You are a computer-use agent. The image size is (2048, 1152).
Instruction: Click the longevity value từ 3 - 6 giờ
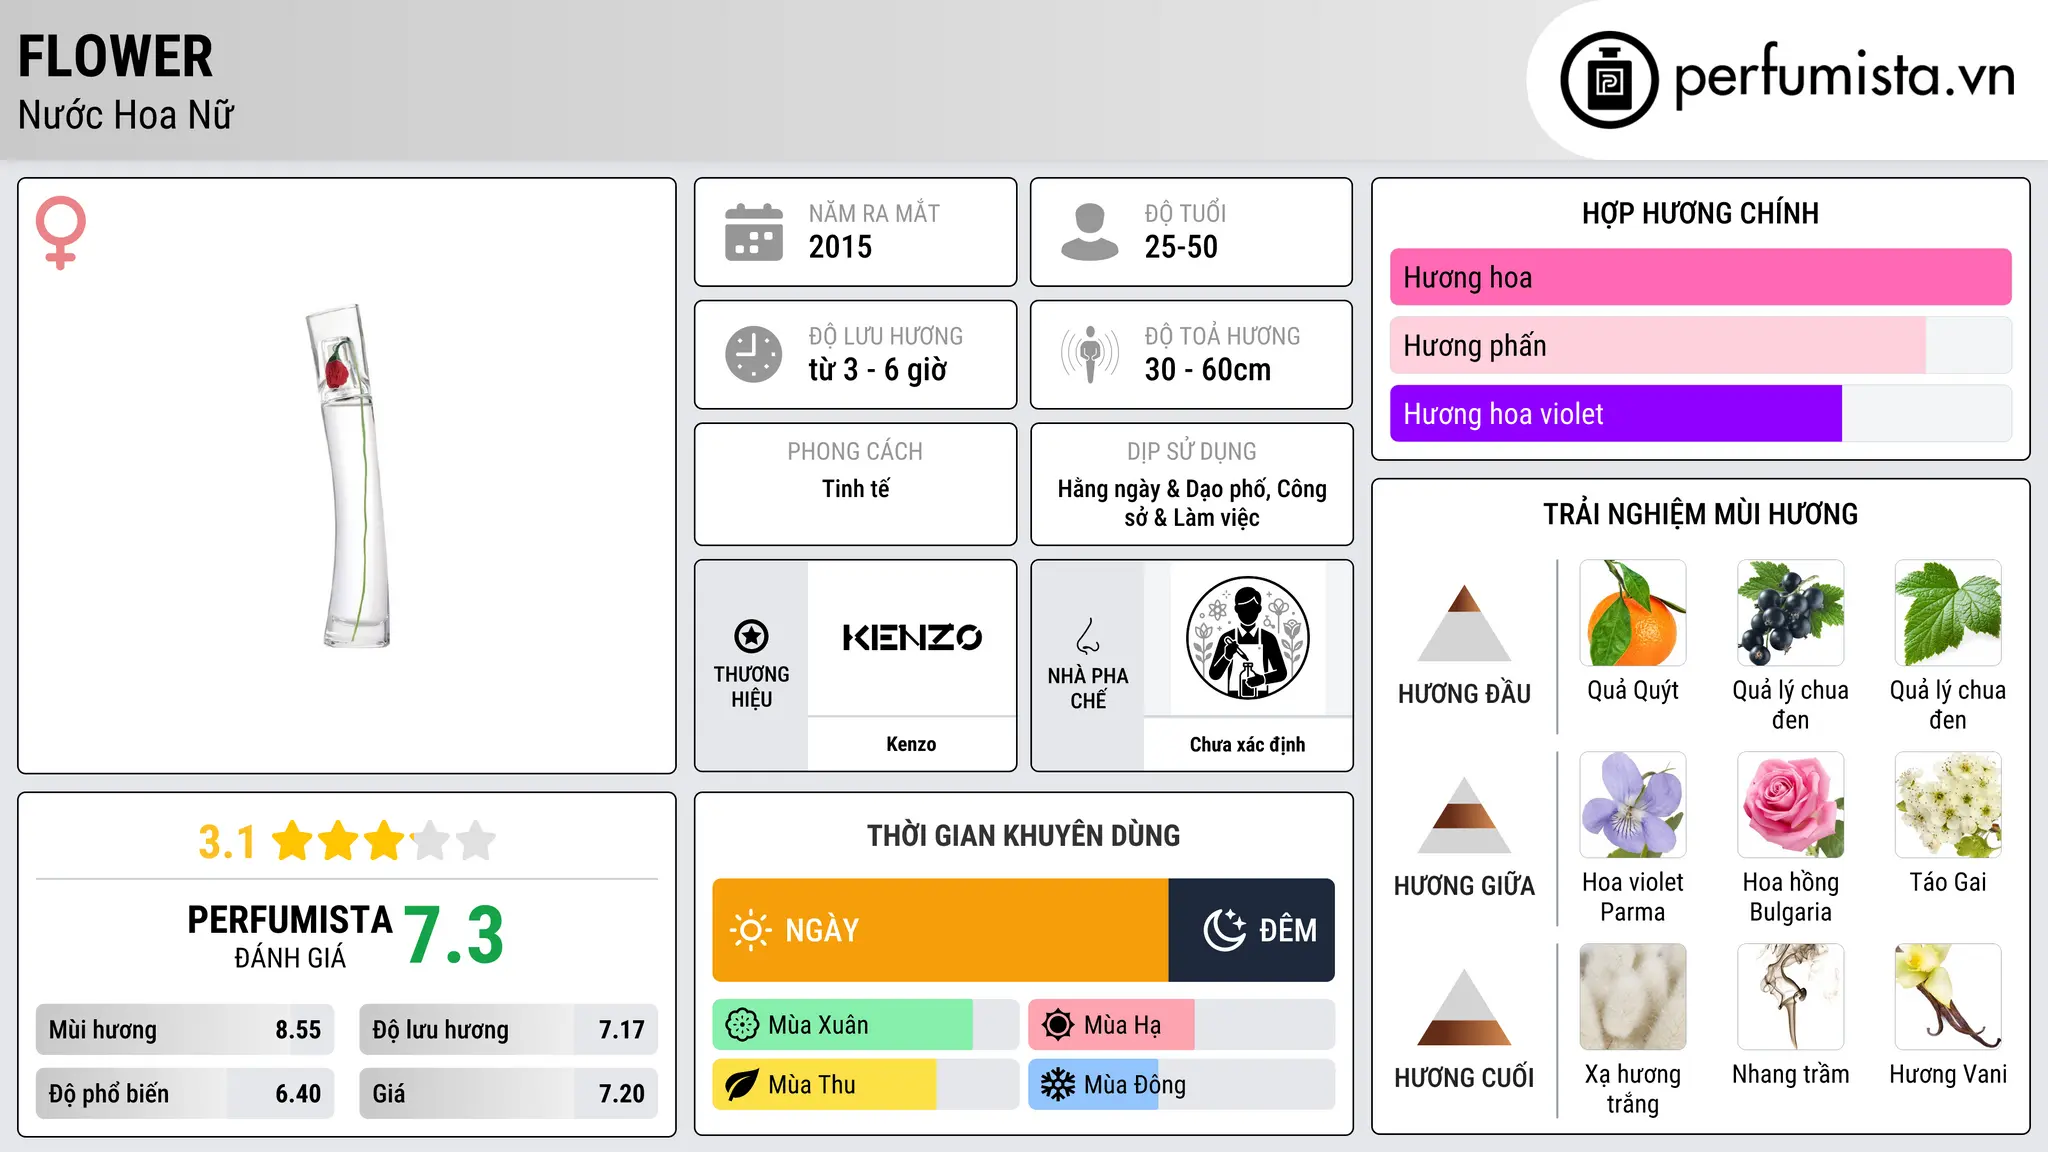tap(878, 370)
